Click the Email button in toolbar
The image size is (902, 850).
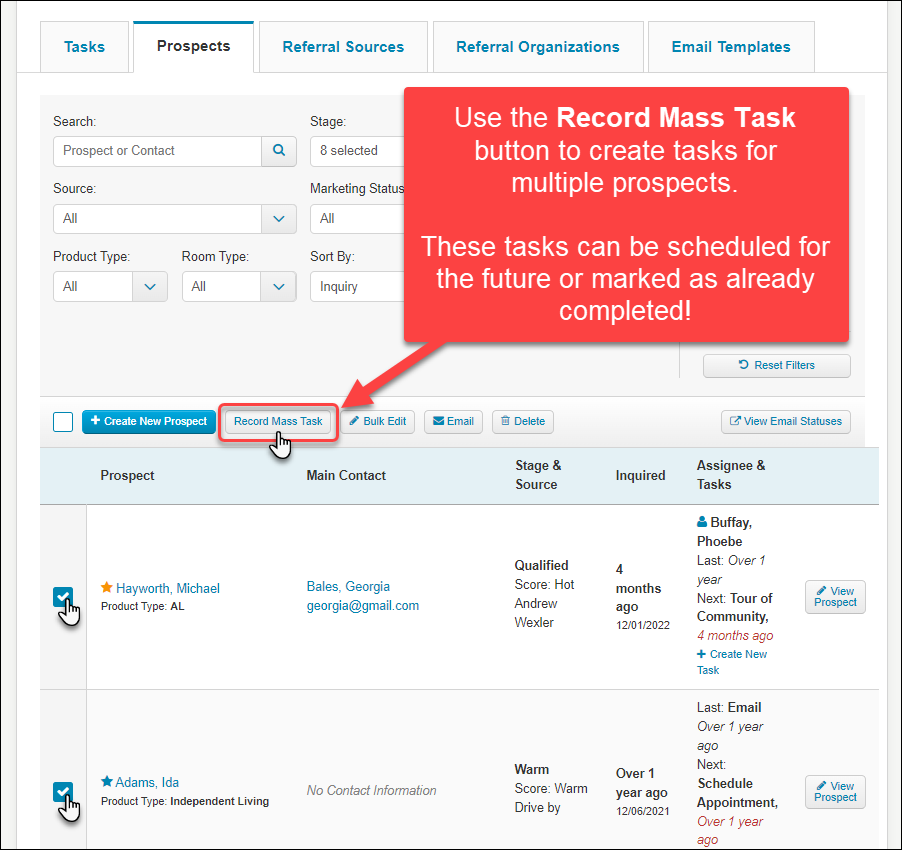(453, 422)
